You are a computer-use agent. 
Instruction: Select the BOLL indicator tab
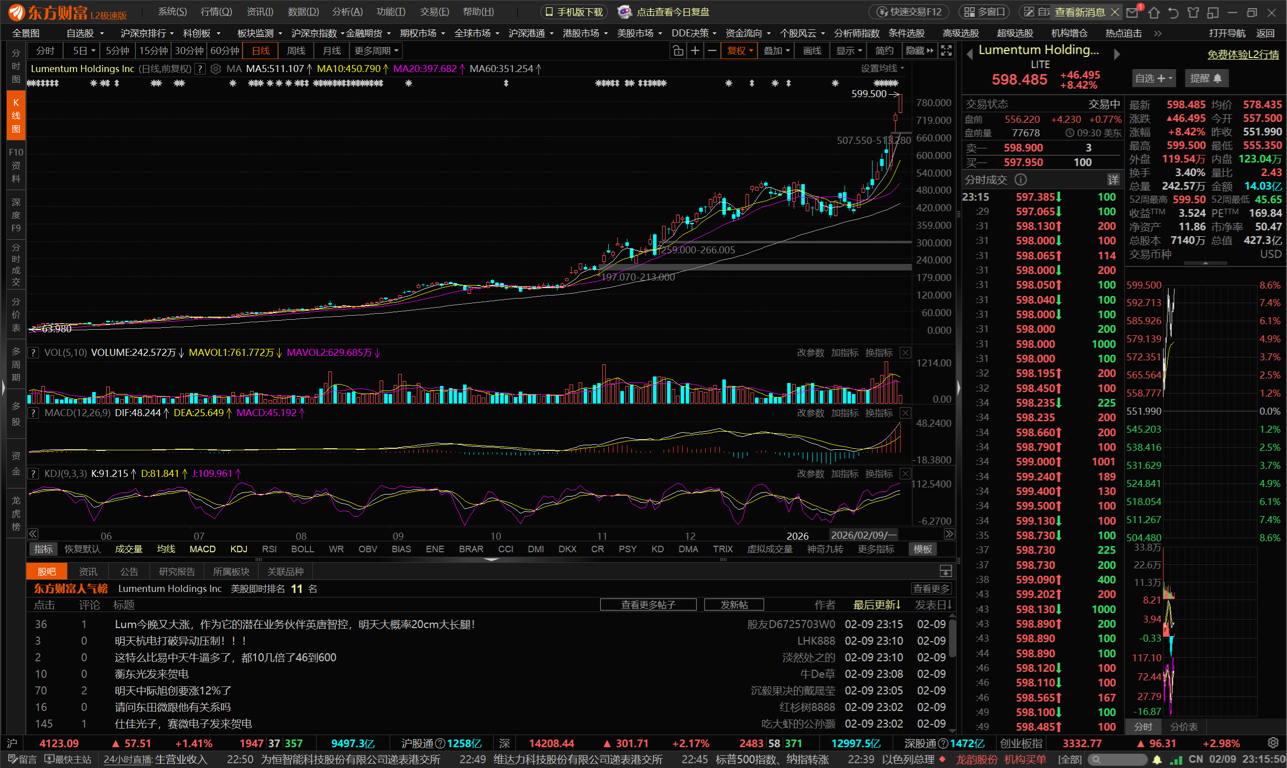(x=302, y=549)
